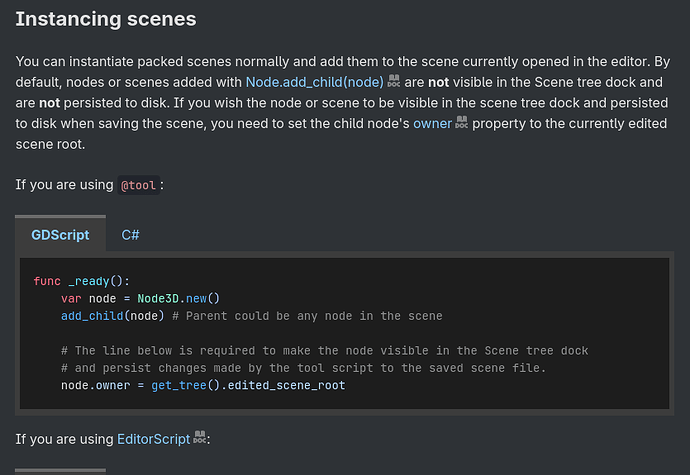Click the @tool inline code
The width and height of the screenshot is (690, 475).
click(138, 185)
